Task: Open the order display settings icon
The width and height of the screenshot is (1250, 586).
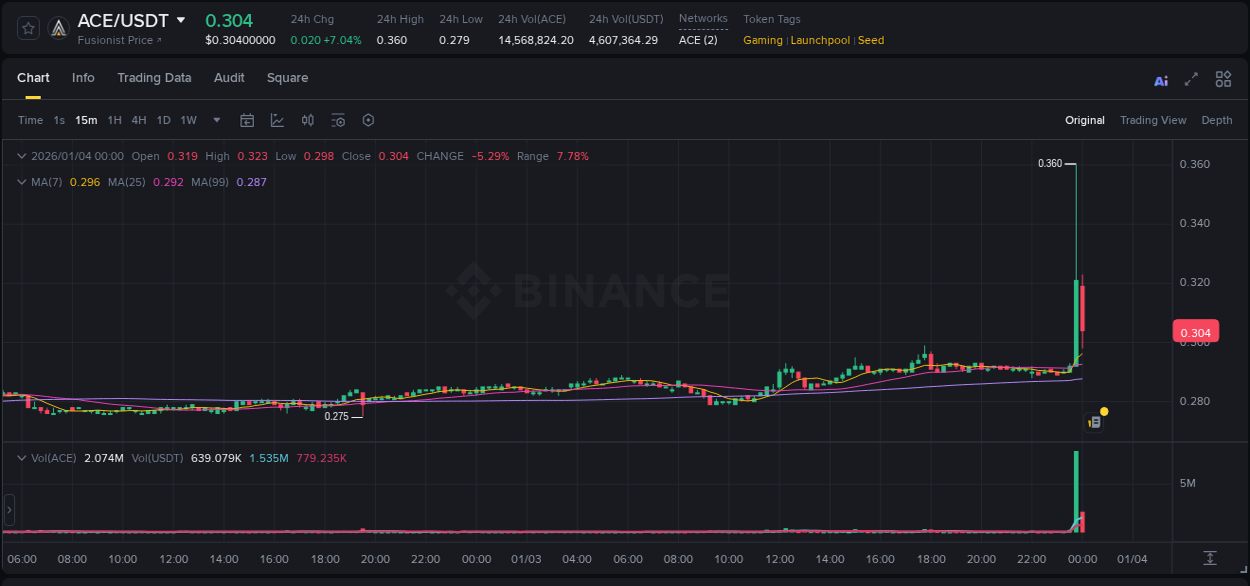Action: [x=338, y=120]
